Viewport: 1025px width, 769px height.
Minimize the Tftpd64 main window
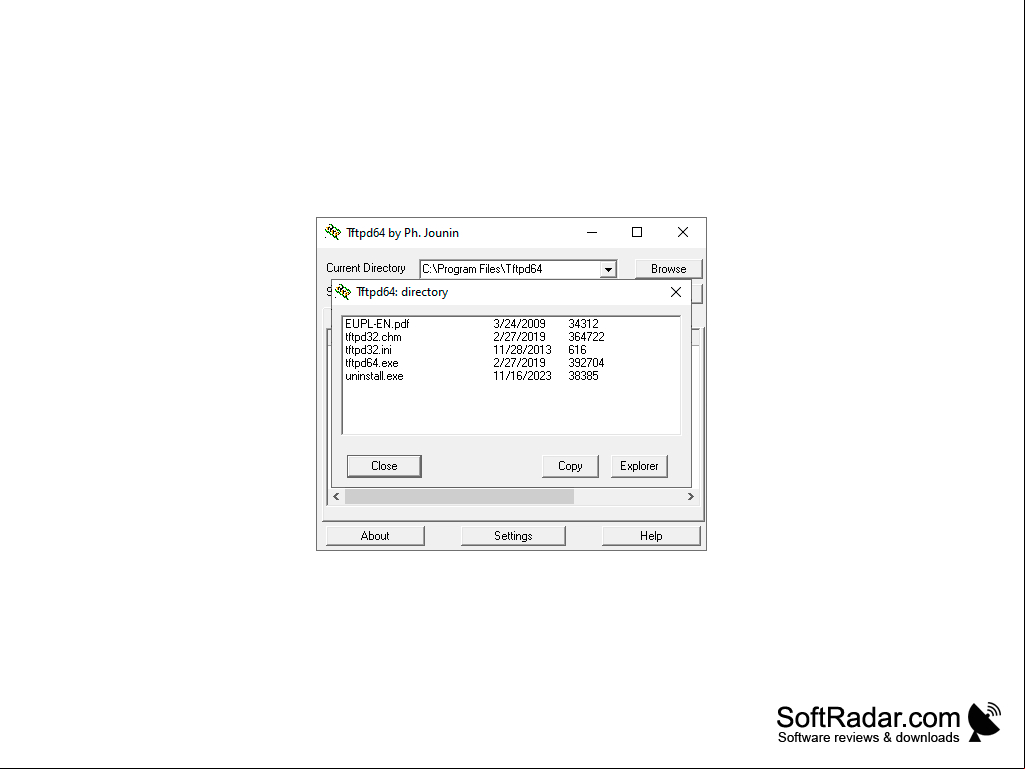(x=592, y=232)
